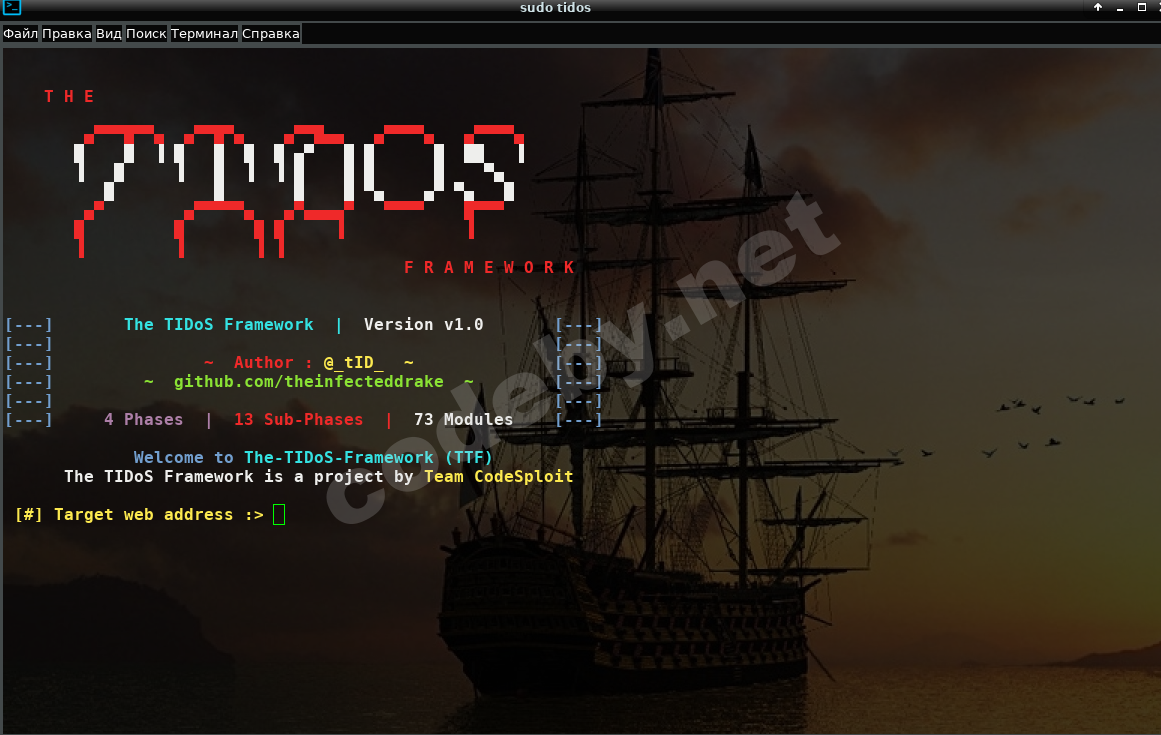Click the '[#] Target web address :>' prompt text
Screen dimensions: 1161x735
tap(139, 514)
